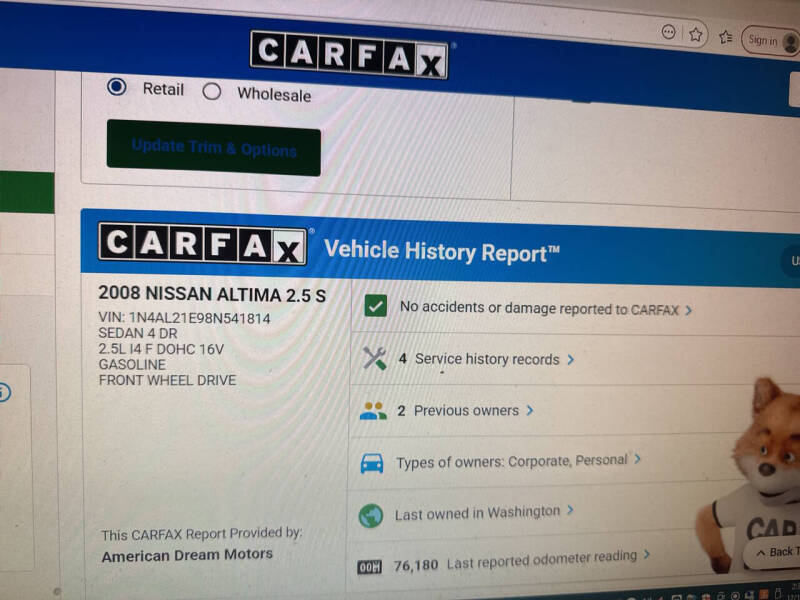
Task: Click the previous owners people icon
Action: [371, 409]
